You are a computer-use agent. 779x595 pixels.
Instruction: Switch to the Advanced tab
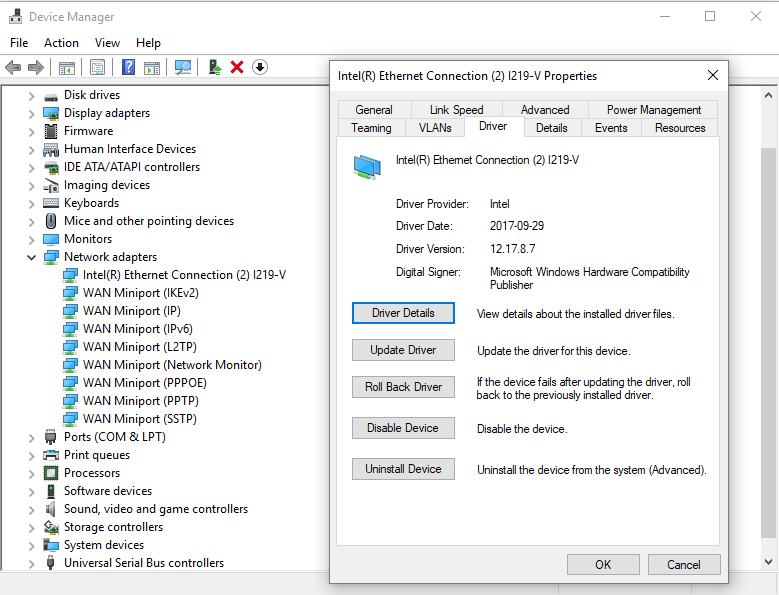tap(545, 110)
